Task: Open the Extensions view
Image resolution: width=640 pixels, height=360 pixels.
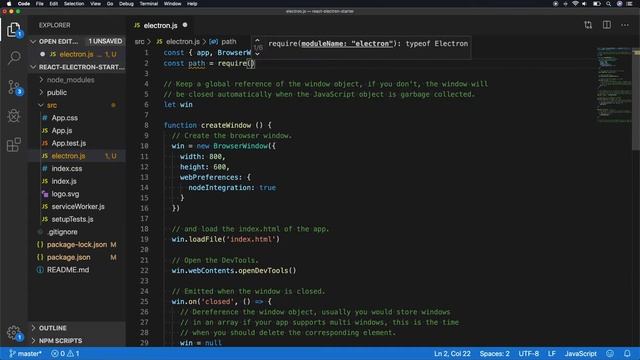Action: point(13,144)
